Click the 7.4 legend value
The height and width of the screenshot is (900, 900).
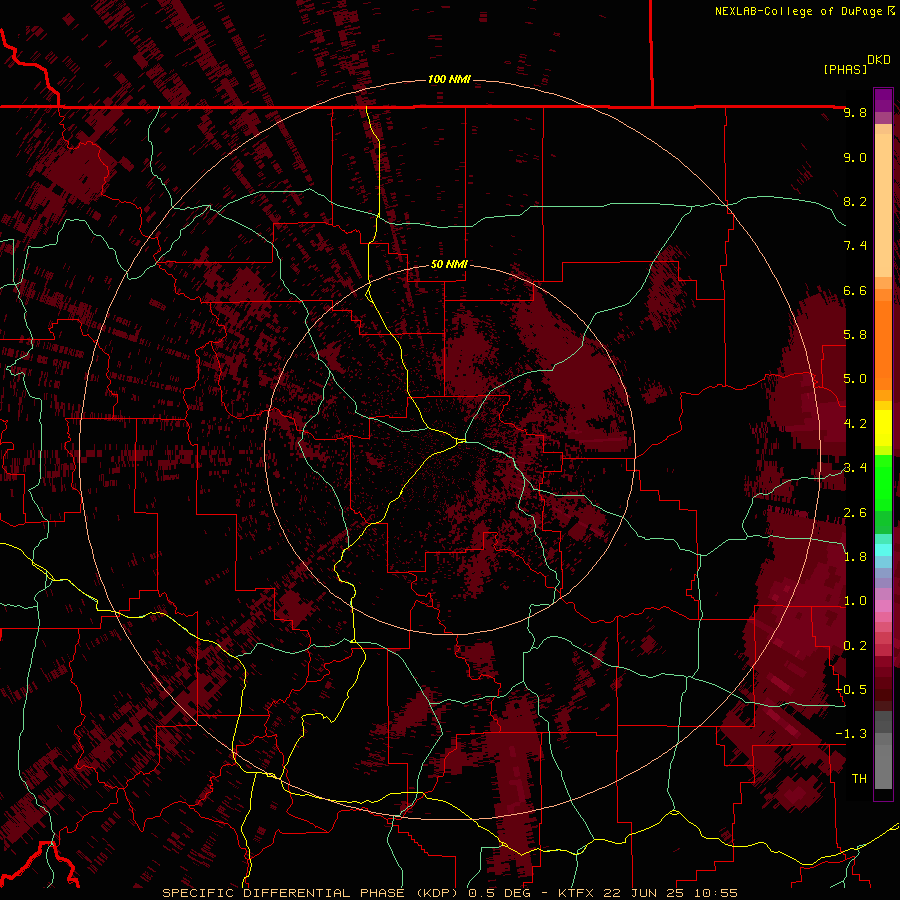point(855,246)
